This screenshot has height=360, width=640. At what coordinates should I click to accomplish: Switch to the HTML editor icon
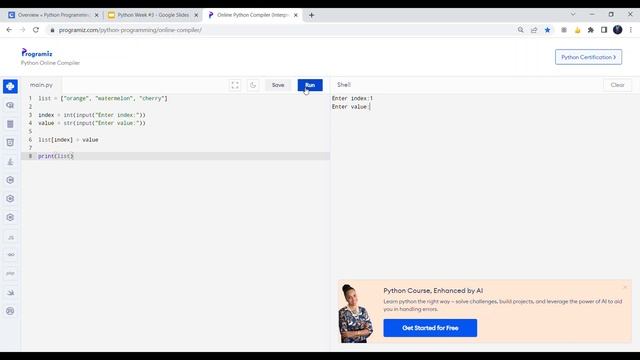tap(10, 142)
